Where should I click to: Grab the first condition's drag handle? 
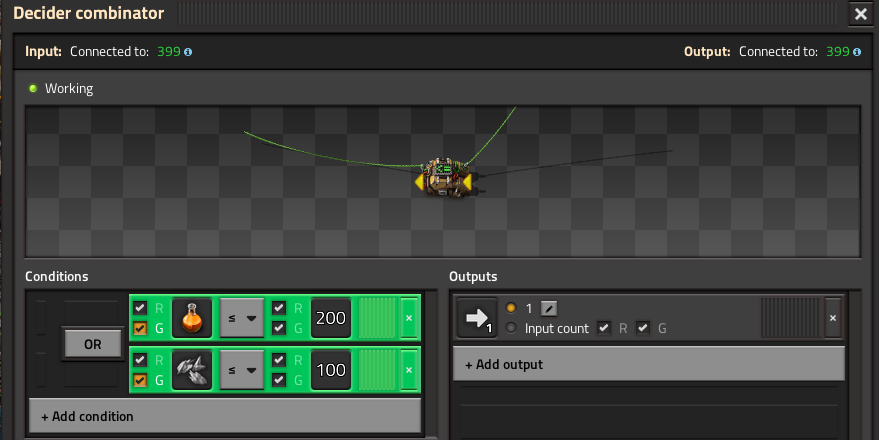377,318
